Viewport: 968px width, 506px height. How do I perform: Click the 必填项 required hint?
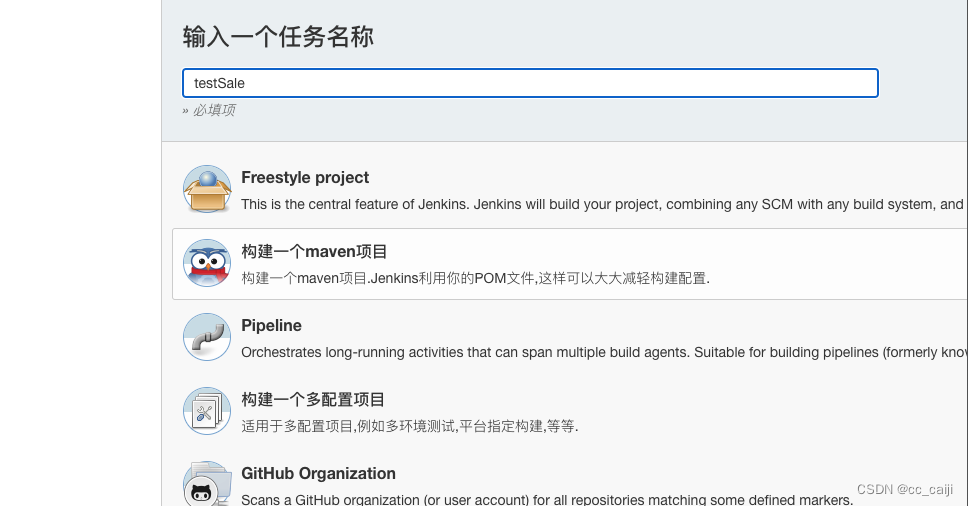[x=209, y=110]
